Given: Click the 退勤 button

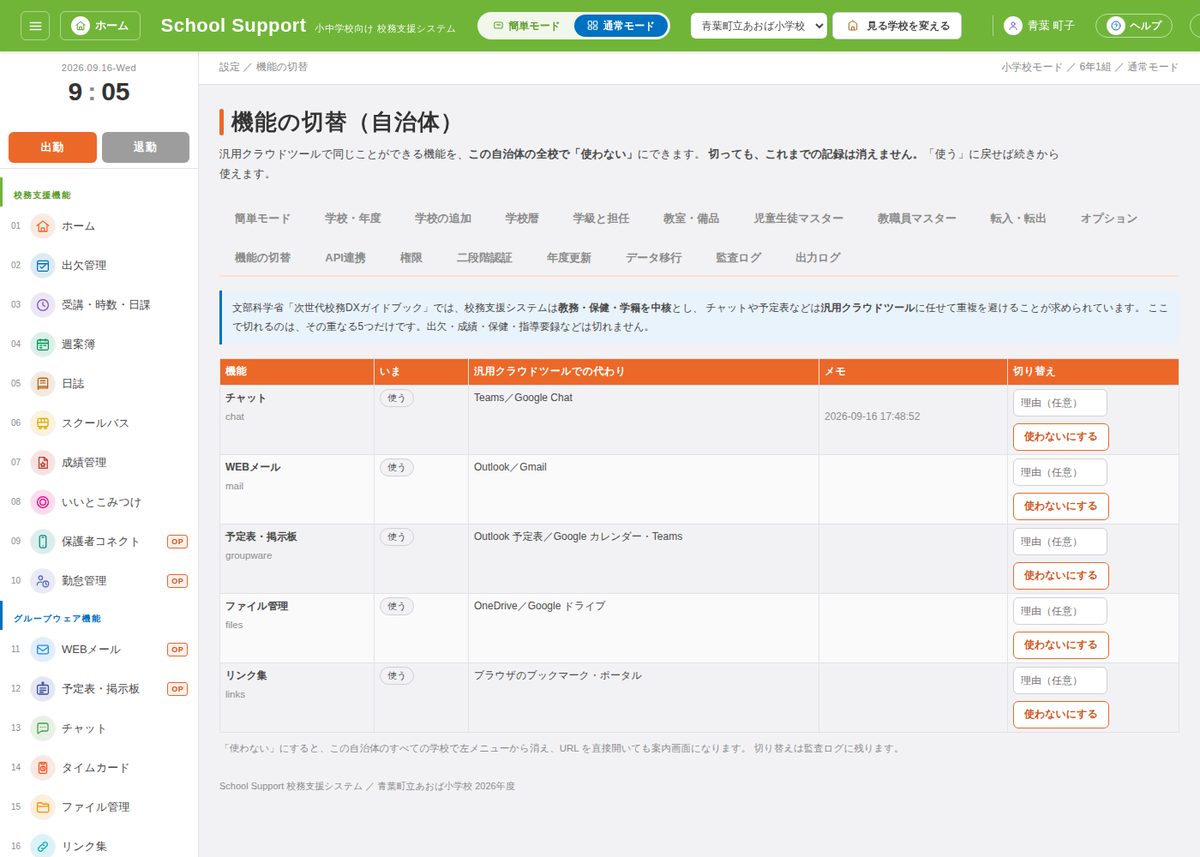Looking at the screenshot, I should (145, 147).
